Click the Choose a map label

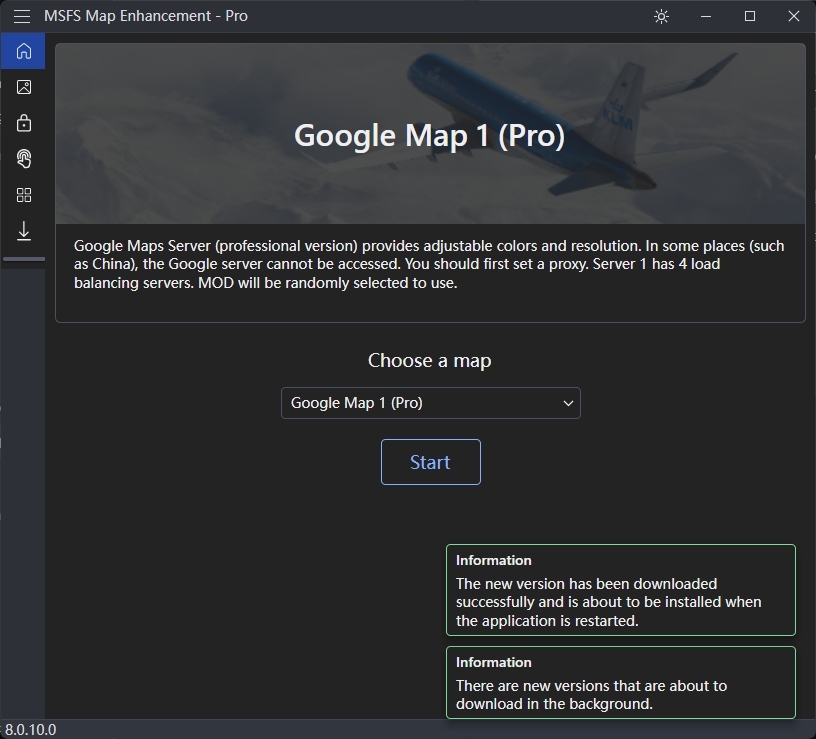[x=429, y=360]
